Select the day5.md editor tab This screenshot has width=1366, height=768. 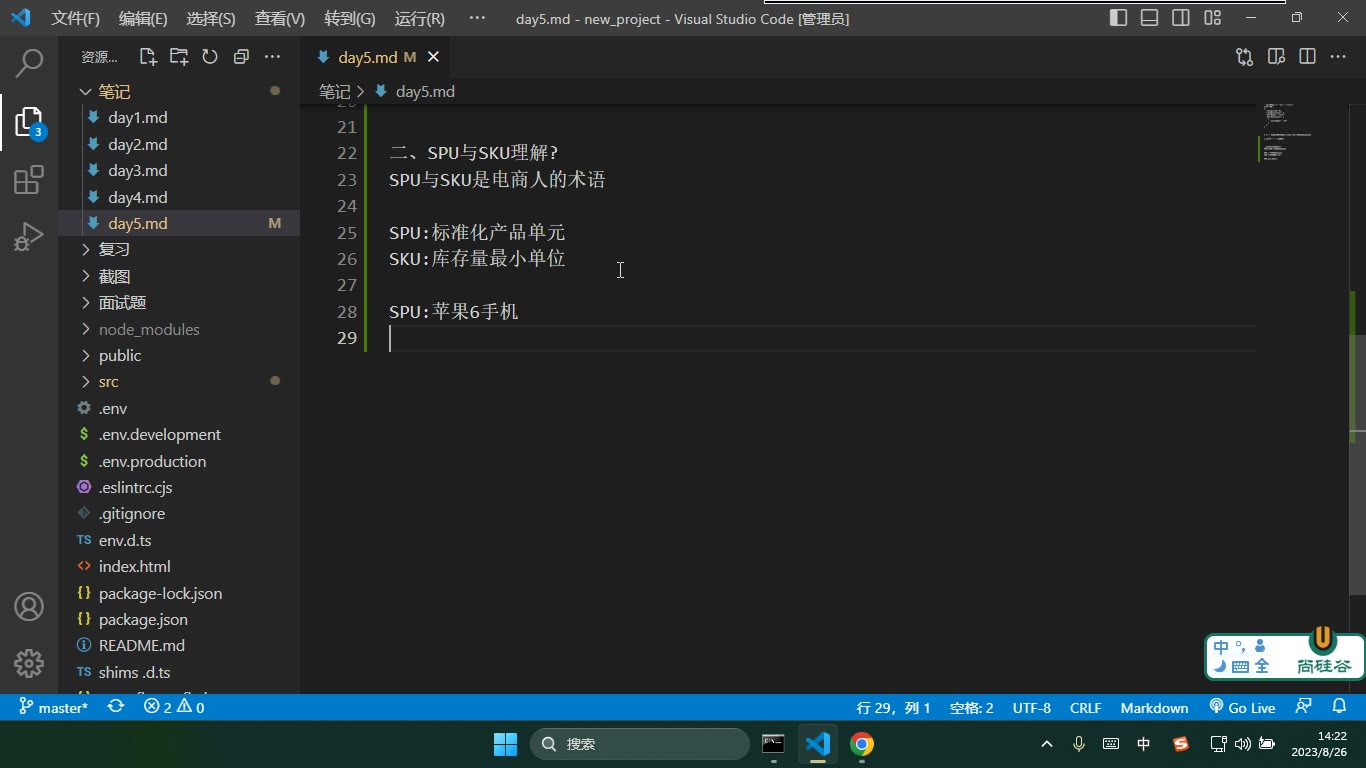(374, 57)
